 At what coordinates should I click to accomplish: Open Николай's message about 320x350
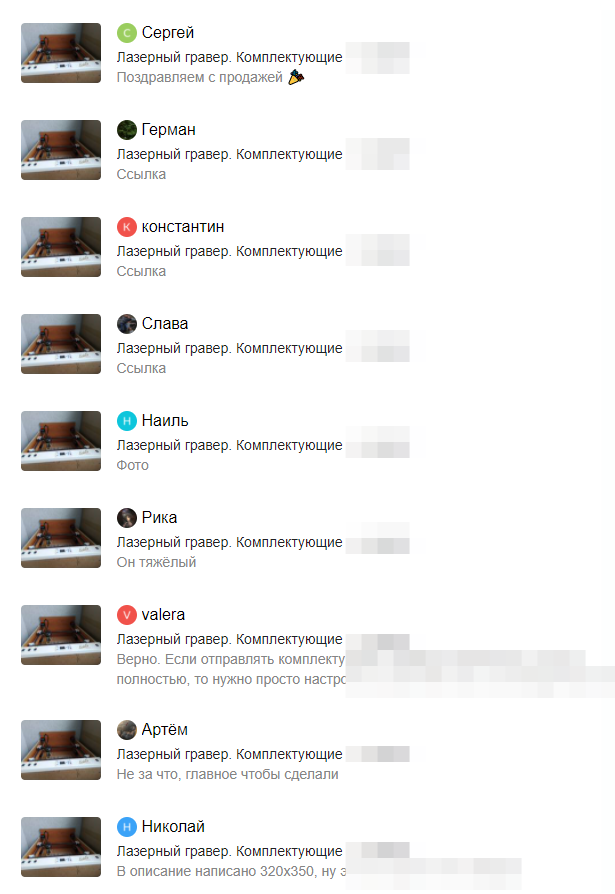pyautogui.click(x=231, y=871)
